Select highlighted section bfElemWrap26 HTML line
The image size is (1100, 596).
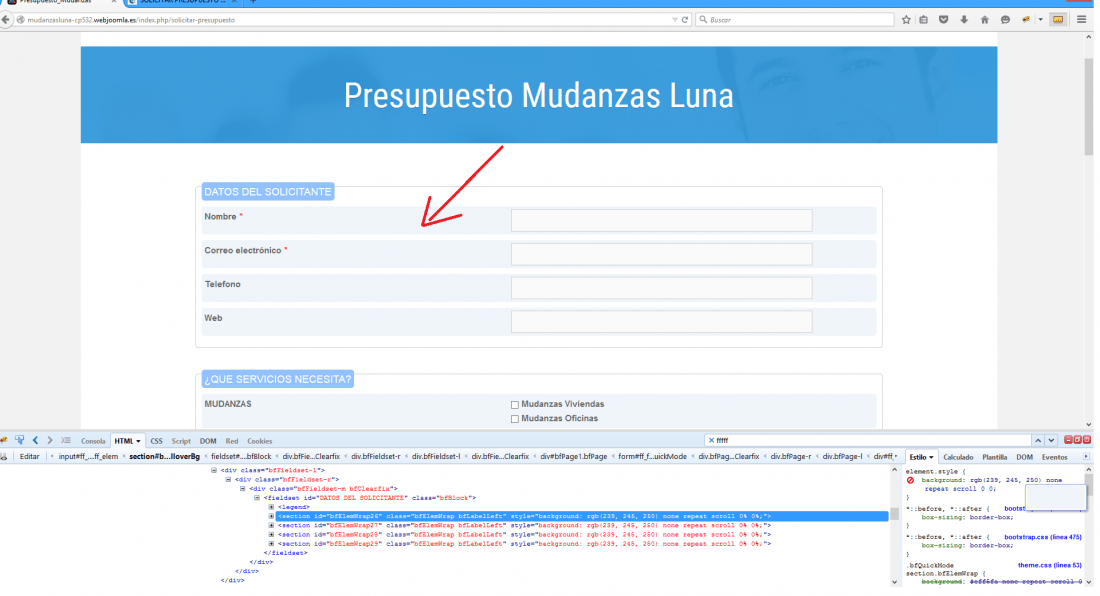[x=582, y=516]
